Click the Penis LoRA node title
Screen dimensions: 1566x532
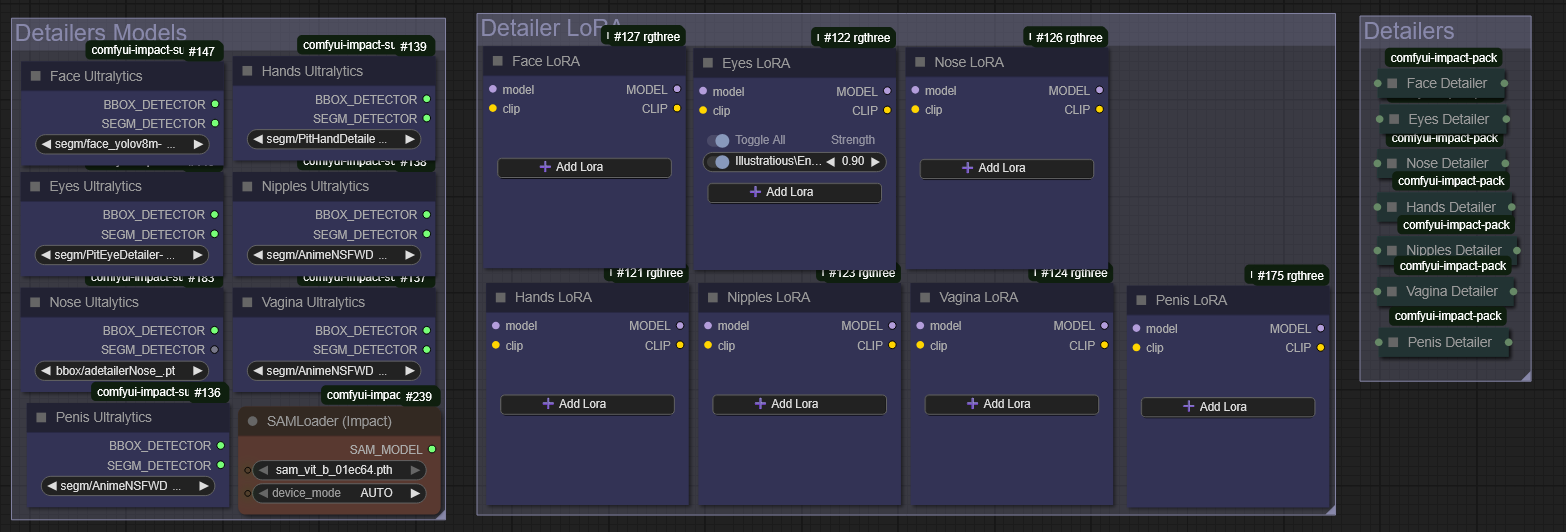1191,300
